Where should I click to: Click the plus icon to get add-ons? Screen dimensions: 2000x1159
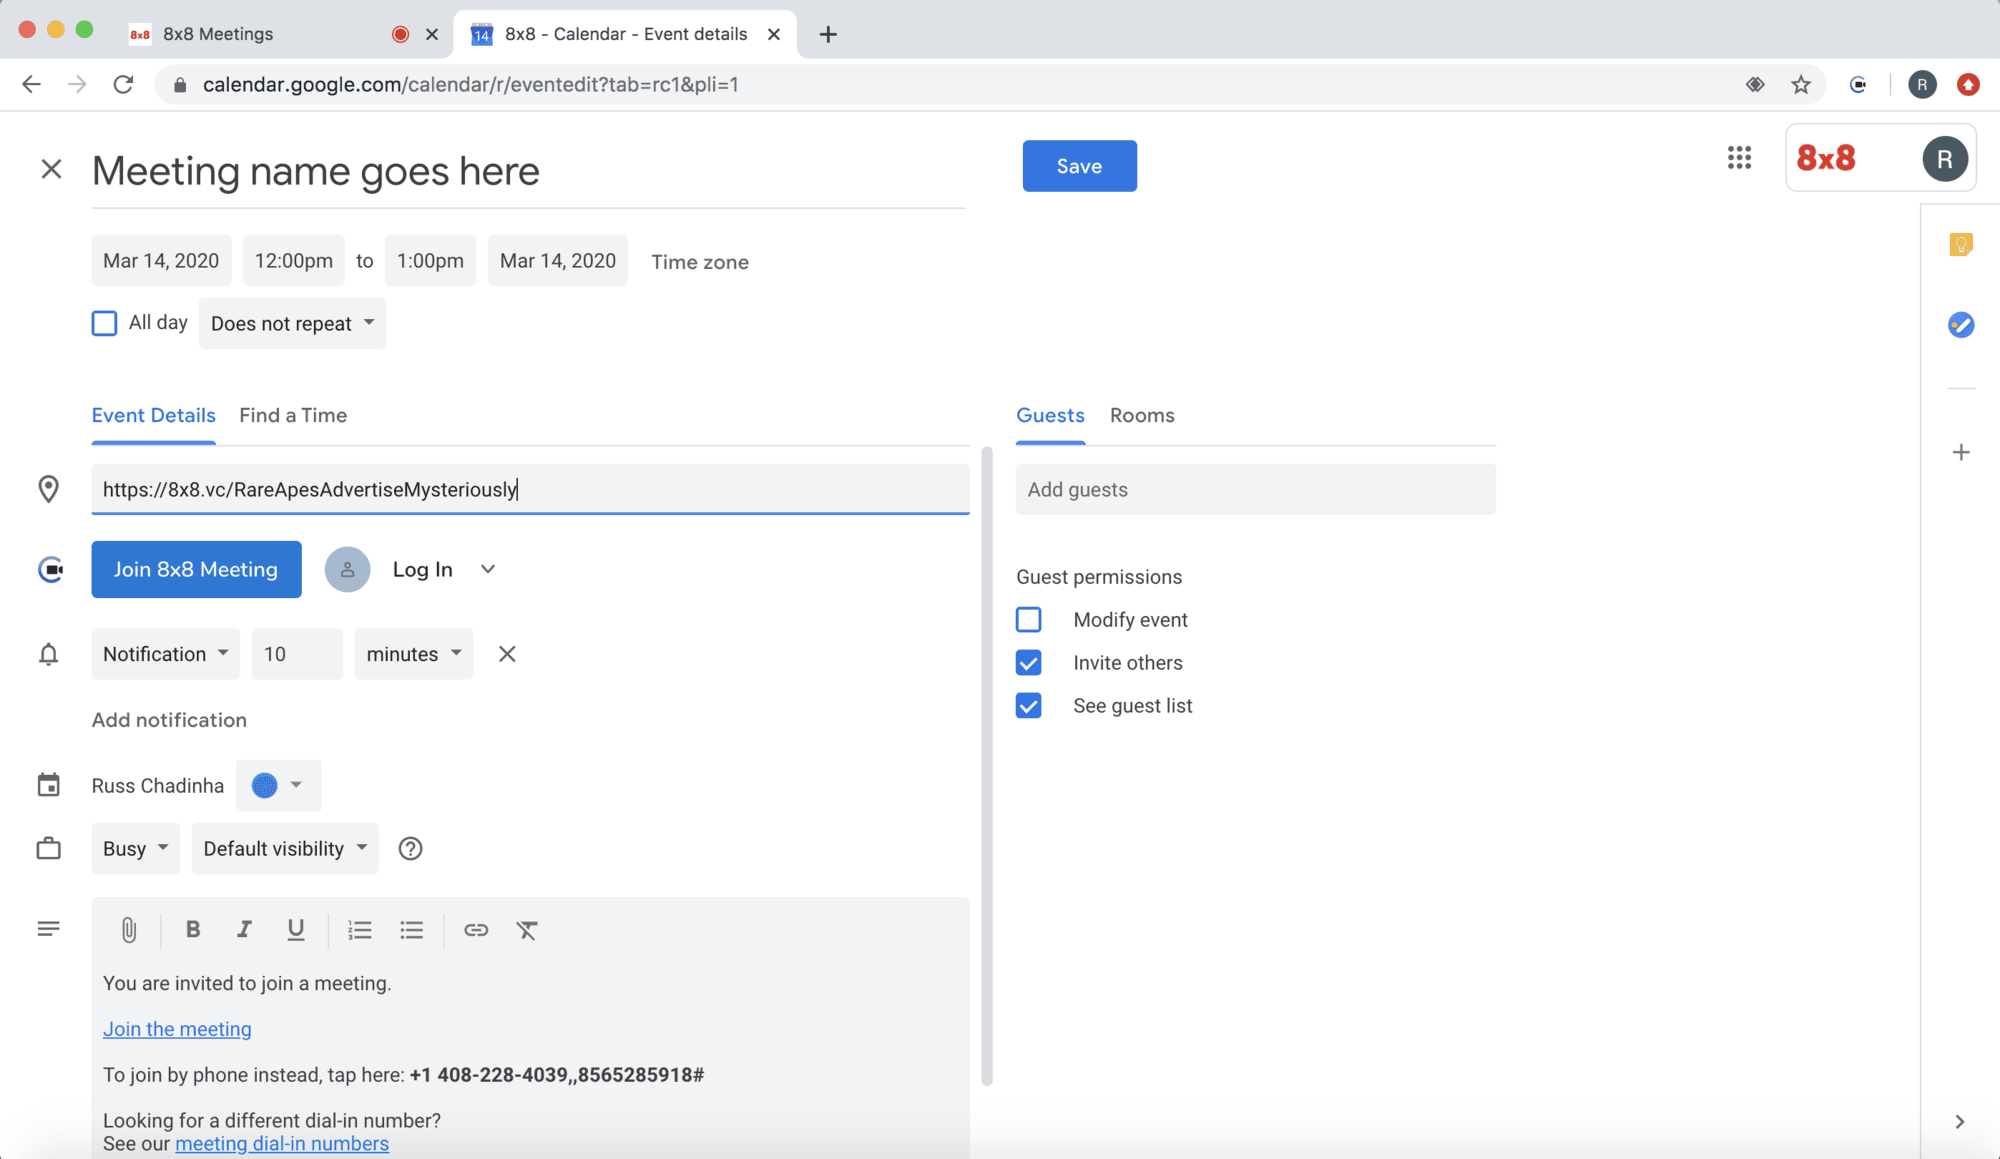pyautogui.click(x=1961, y=452)
